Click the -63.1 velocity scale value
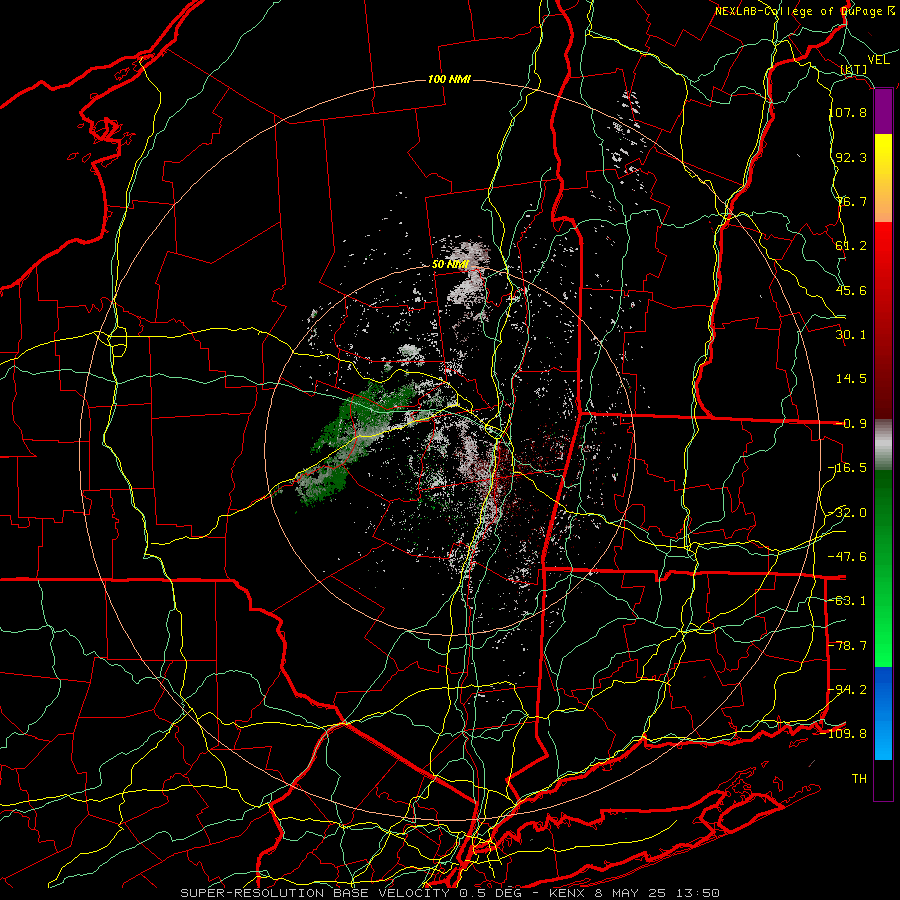This screenshot has height=900, width=900. 847,601
